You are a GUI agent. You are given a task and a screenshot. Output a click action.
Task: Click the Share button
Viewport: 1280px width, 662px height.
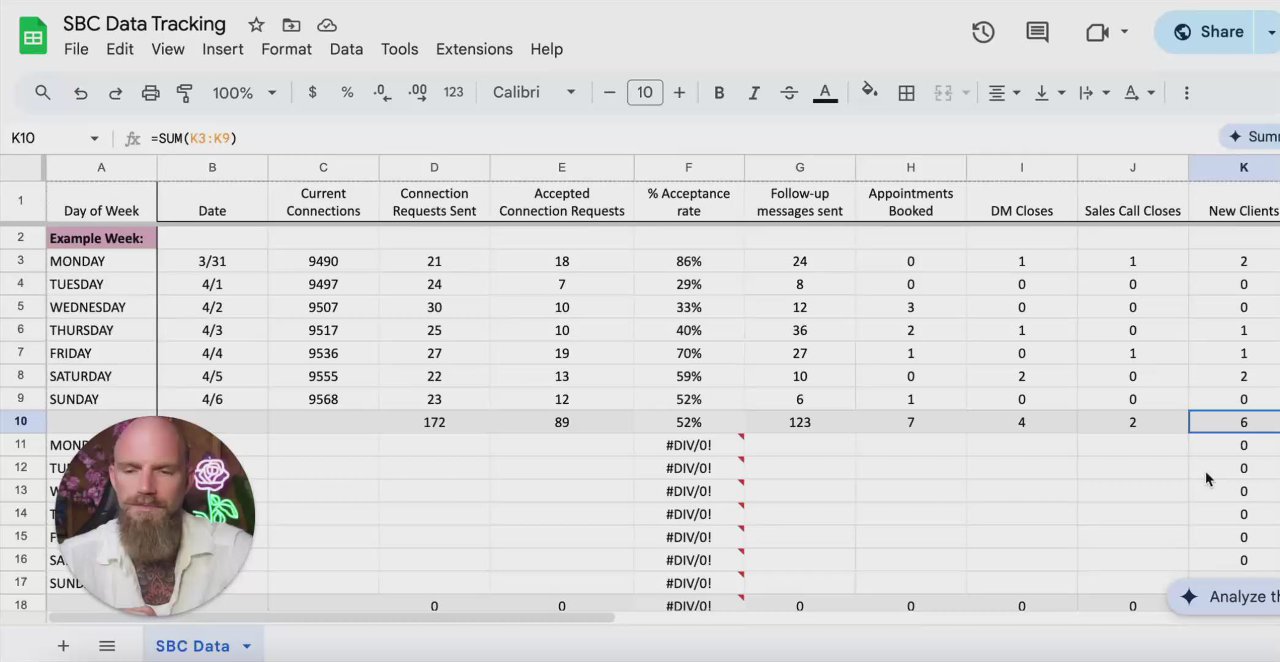click(x=1210, y=32)
